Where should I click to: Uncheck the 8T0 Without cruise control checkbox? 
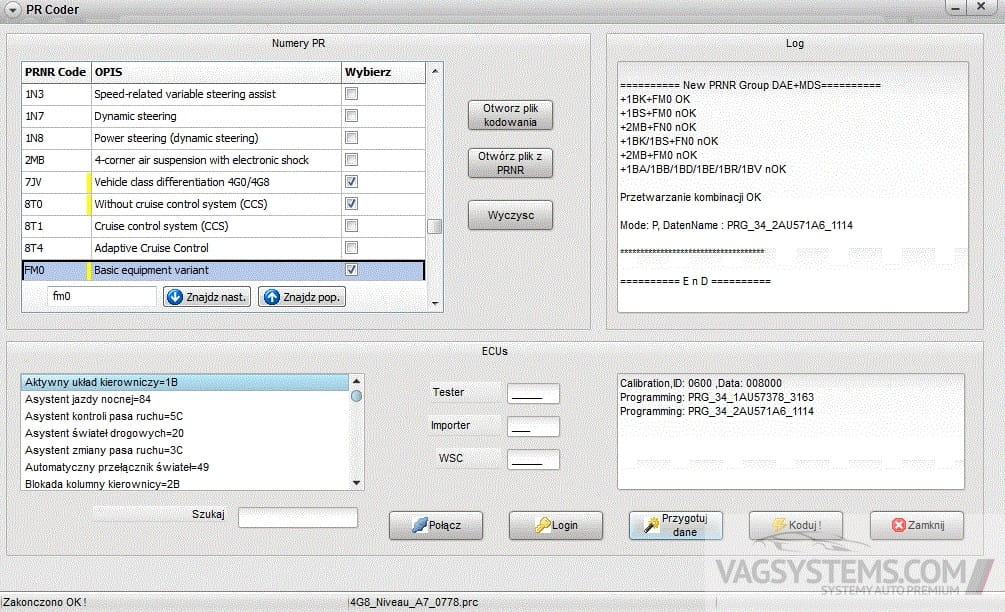pyautogui.click(x=351, y=204)
